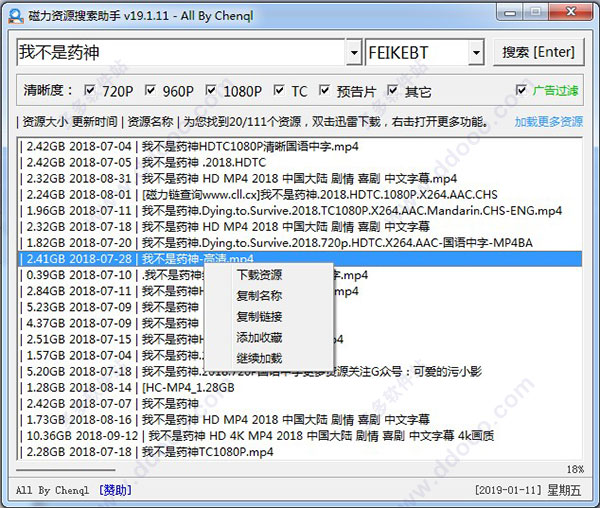Select the 10.36GB 4K画质 result row
The image size is (600, 508).
tap(300, 435)
